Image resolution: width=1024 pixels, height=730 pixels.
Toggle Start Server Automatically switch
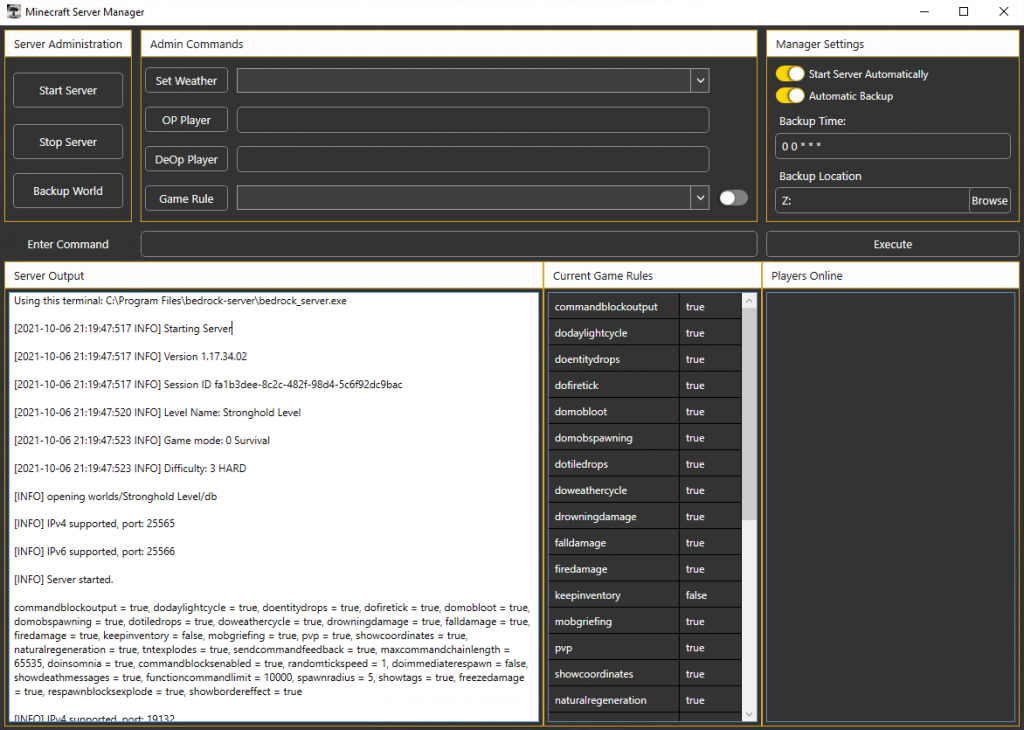click(790, 74)
